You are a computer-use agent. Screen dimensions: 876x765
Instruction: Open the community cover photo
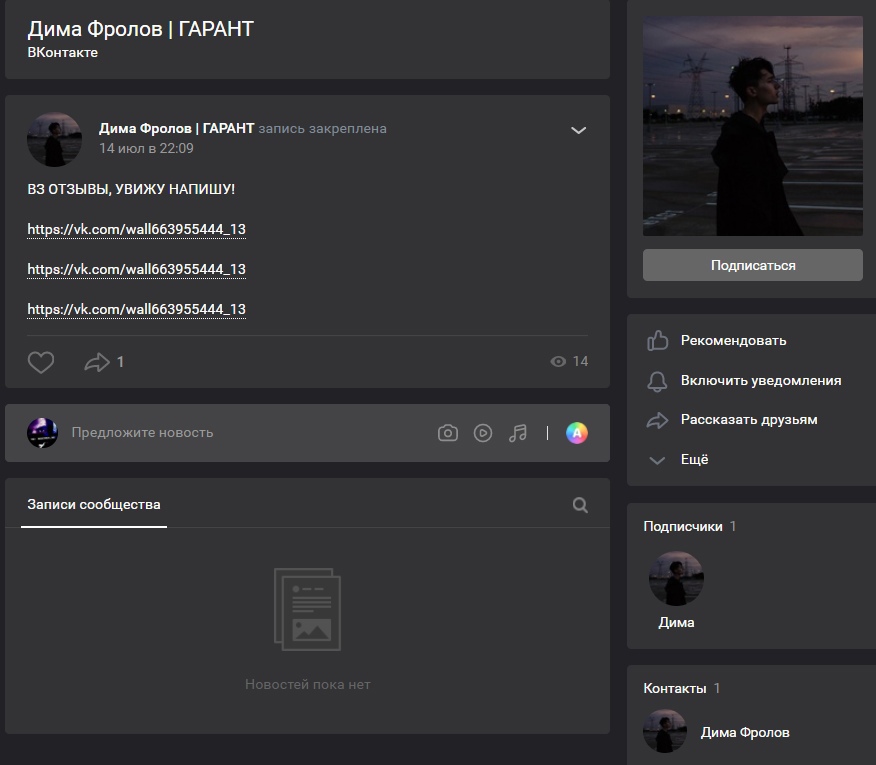752,126
